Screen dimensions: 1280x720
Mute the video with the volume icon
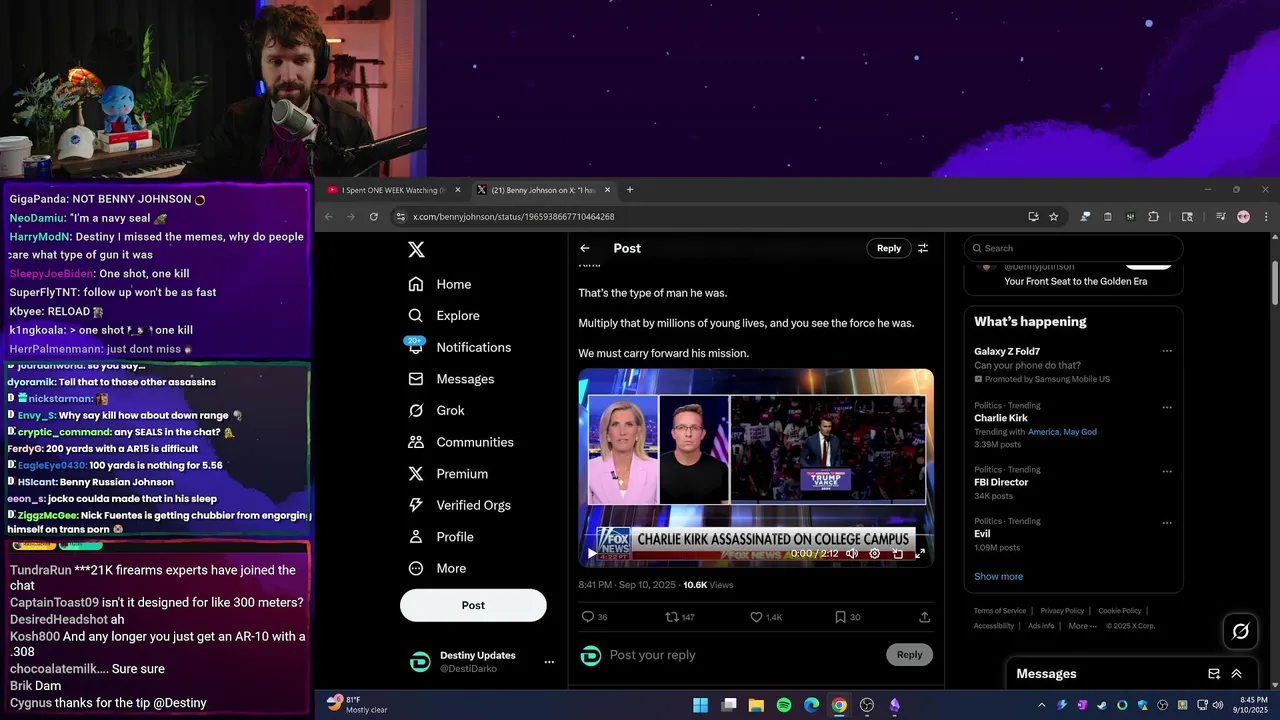pos(852,553)
